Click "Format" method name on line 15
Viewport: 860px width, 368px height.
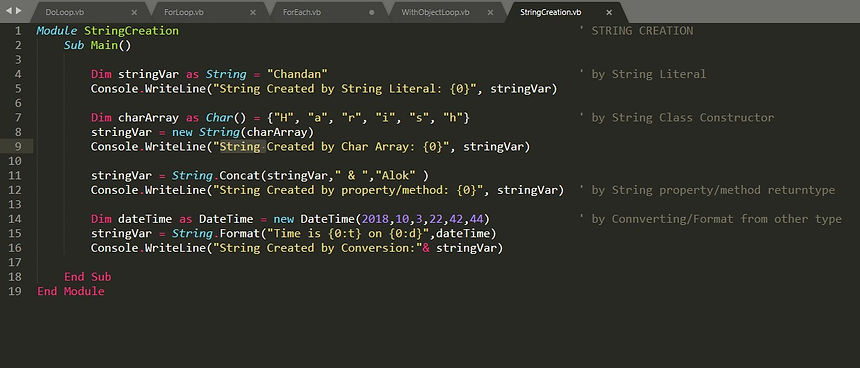(x=240, y=234)
